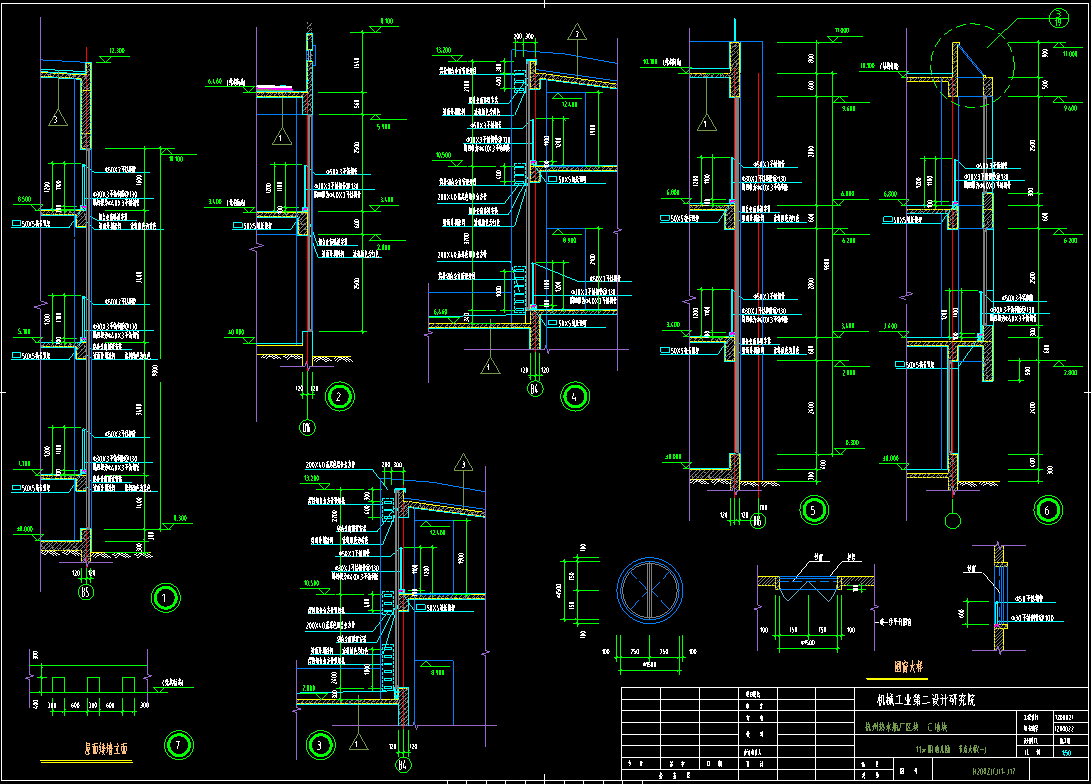Click the green detail number 6 circle

[1047, 509]
